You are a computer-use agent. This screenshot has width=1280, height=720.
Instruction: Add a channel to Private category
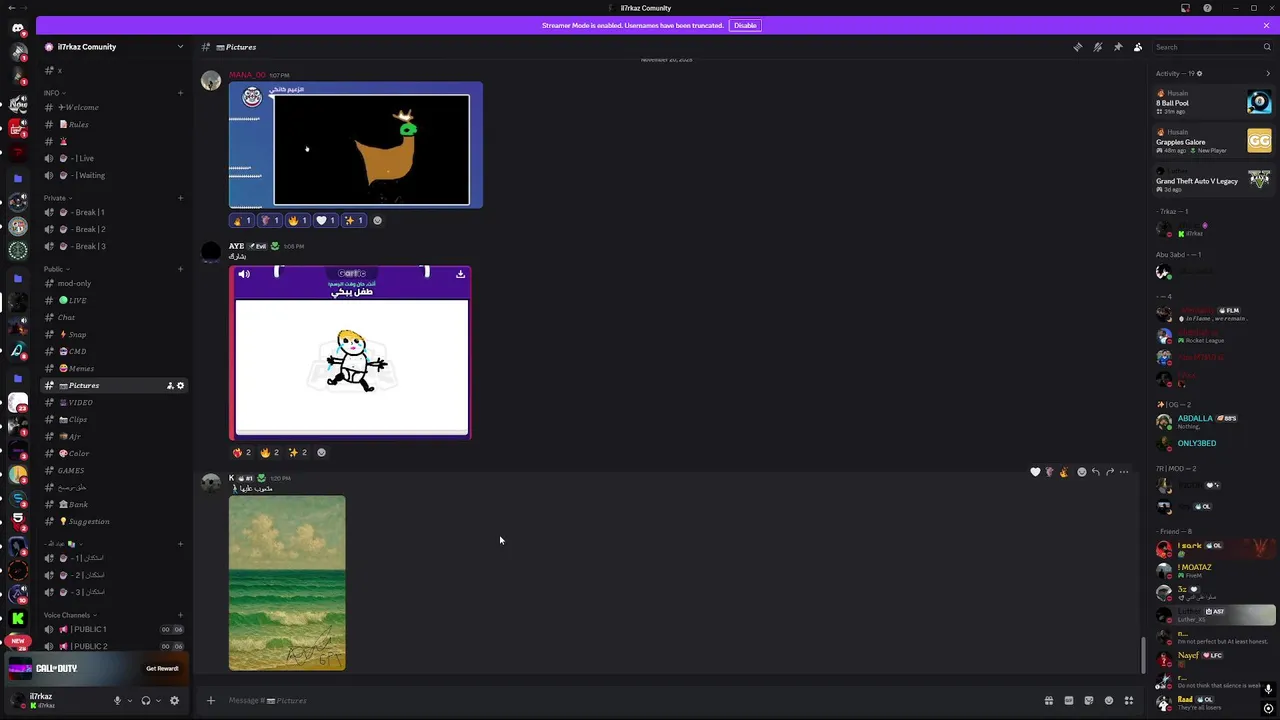click(x=180, y=198)
